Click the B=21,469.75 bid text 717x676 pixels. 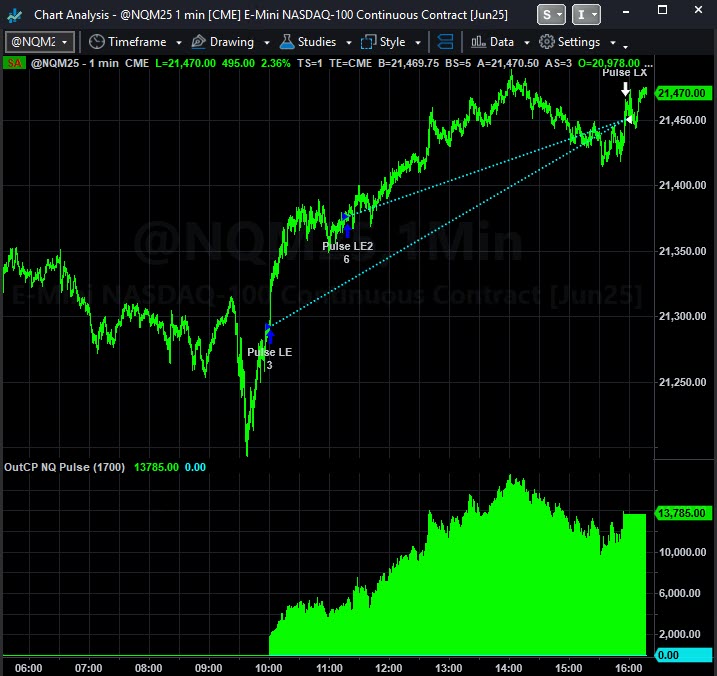(x=408, y=63)
